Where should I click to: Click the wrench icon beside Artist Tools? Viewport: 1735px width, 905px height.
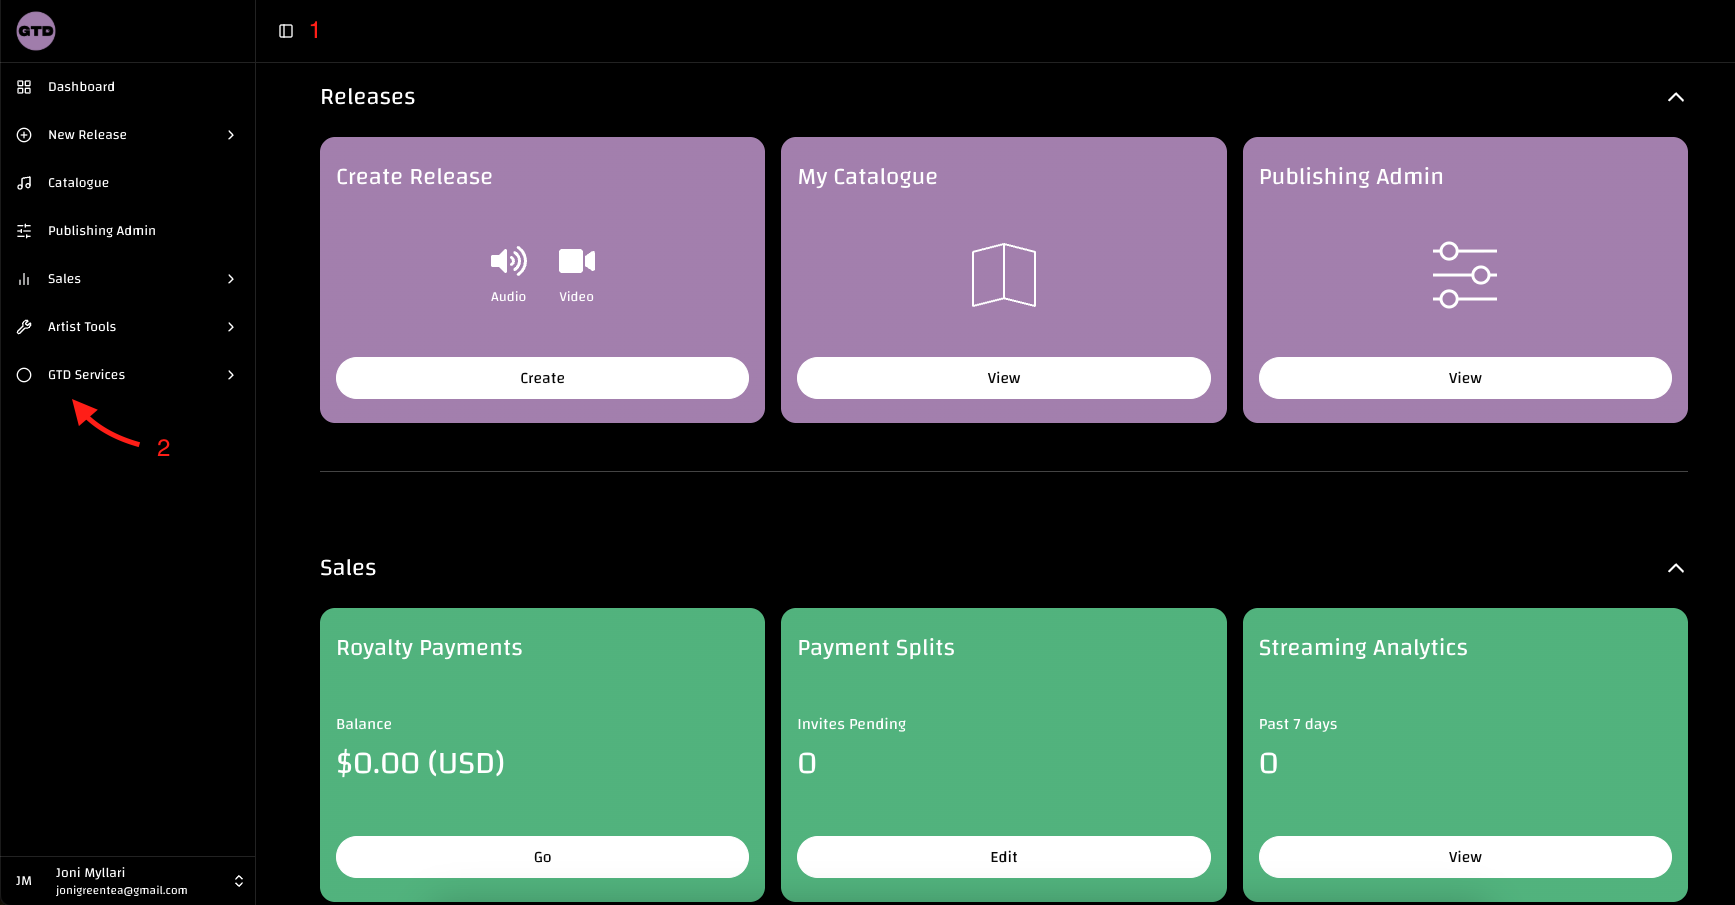24,326
